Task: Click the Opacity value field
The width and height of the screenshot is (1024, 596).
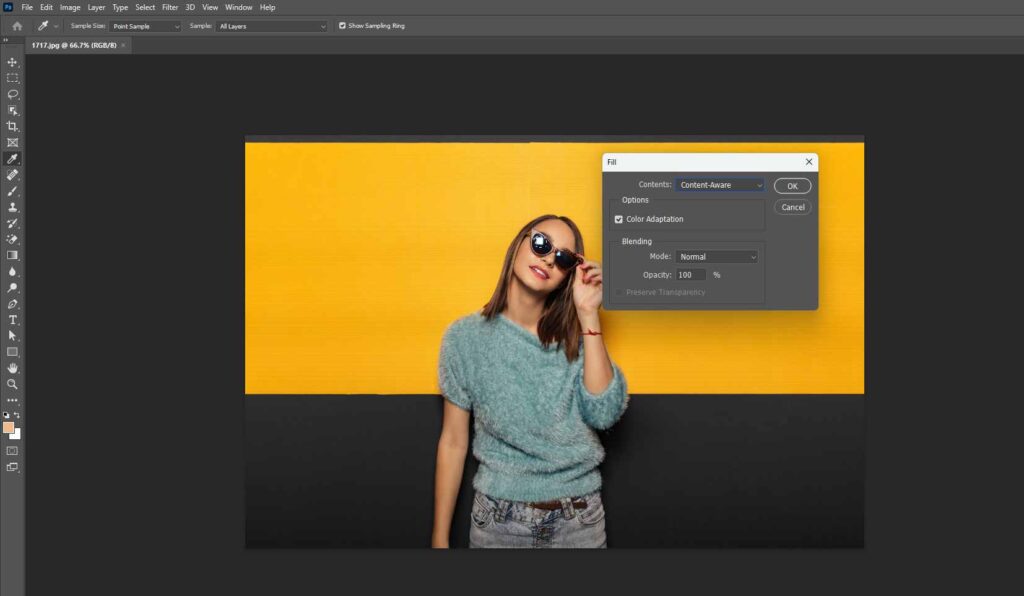Action: click(x=691, y=275)
